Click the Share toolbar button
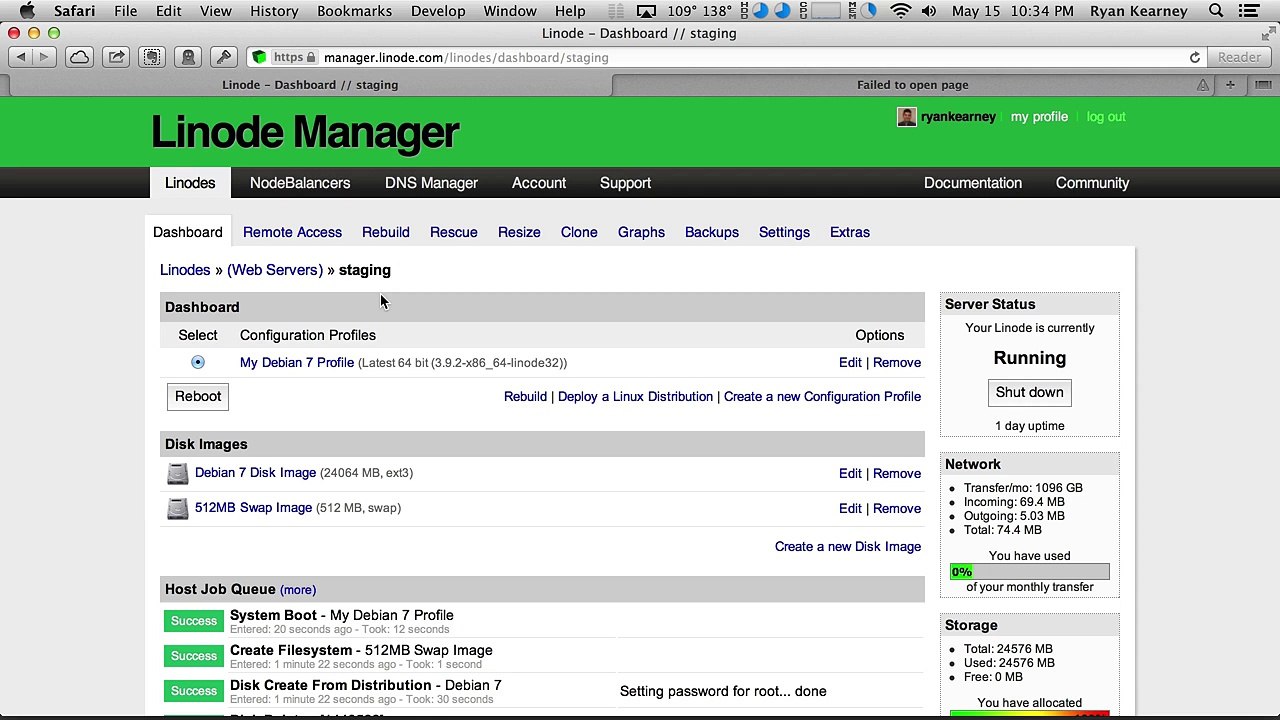This screenshot has height=720, width=1280. click(116, 57)
